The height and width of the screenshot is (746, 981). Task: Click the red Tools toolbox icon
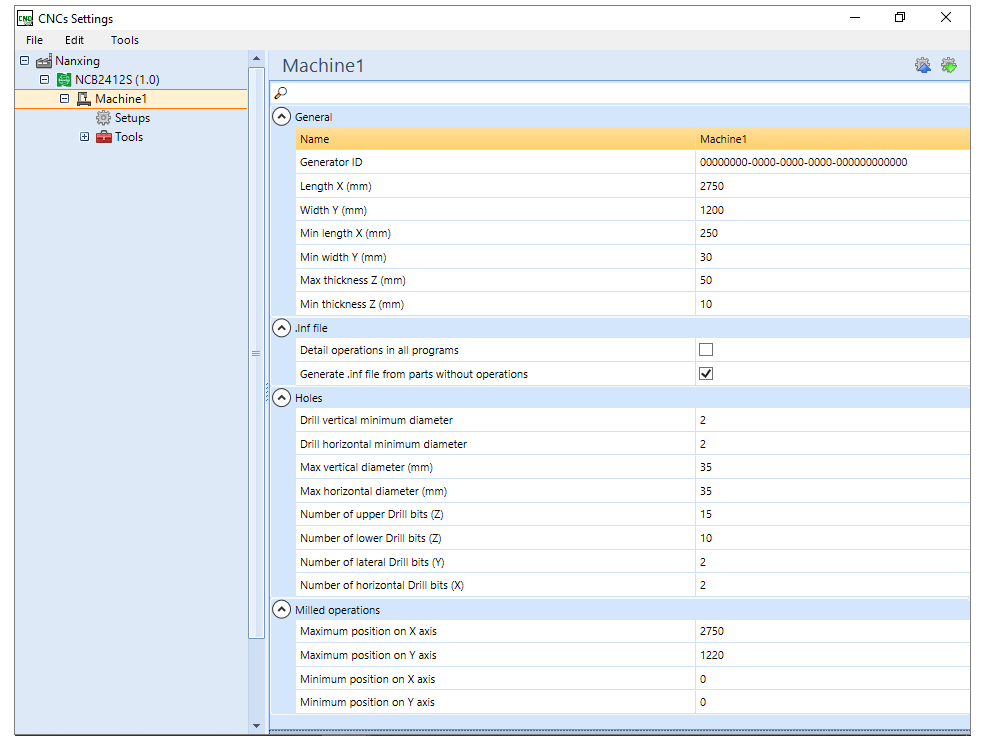(104, 137)
